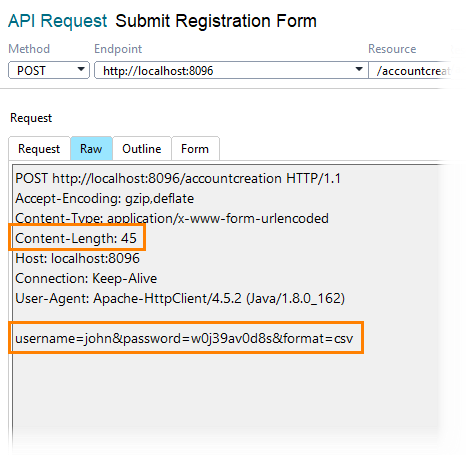This screenshot has height=456, width=467.
Task: Click the Accept-Encoding header line
Action: (x=105, y=198)
